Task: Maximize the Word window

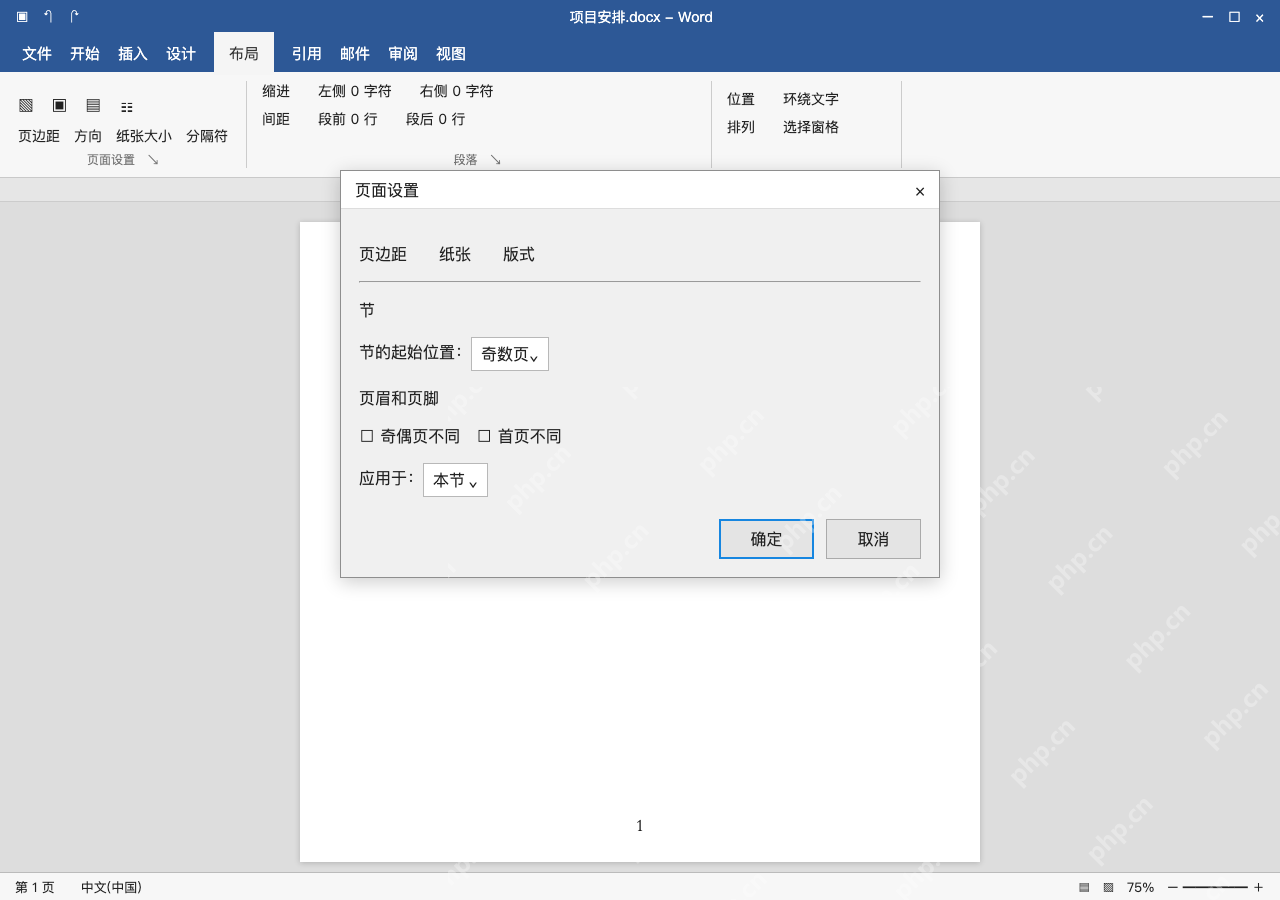Action: point(1234,17)
